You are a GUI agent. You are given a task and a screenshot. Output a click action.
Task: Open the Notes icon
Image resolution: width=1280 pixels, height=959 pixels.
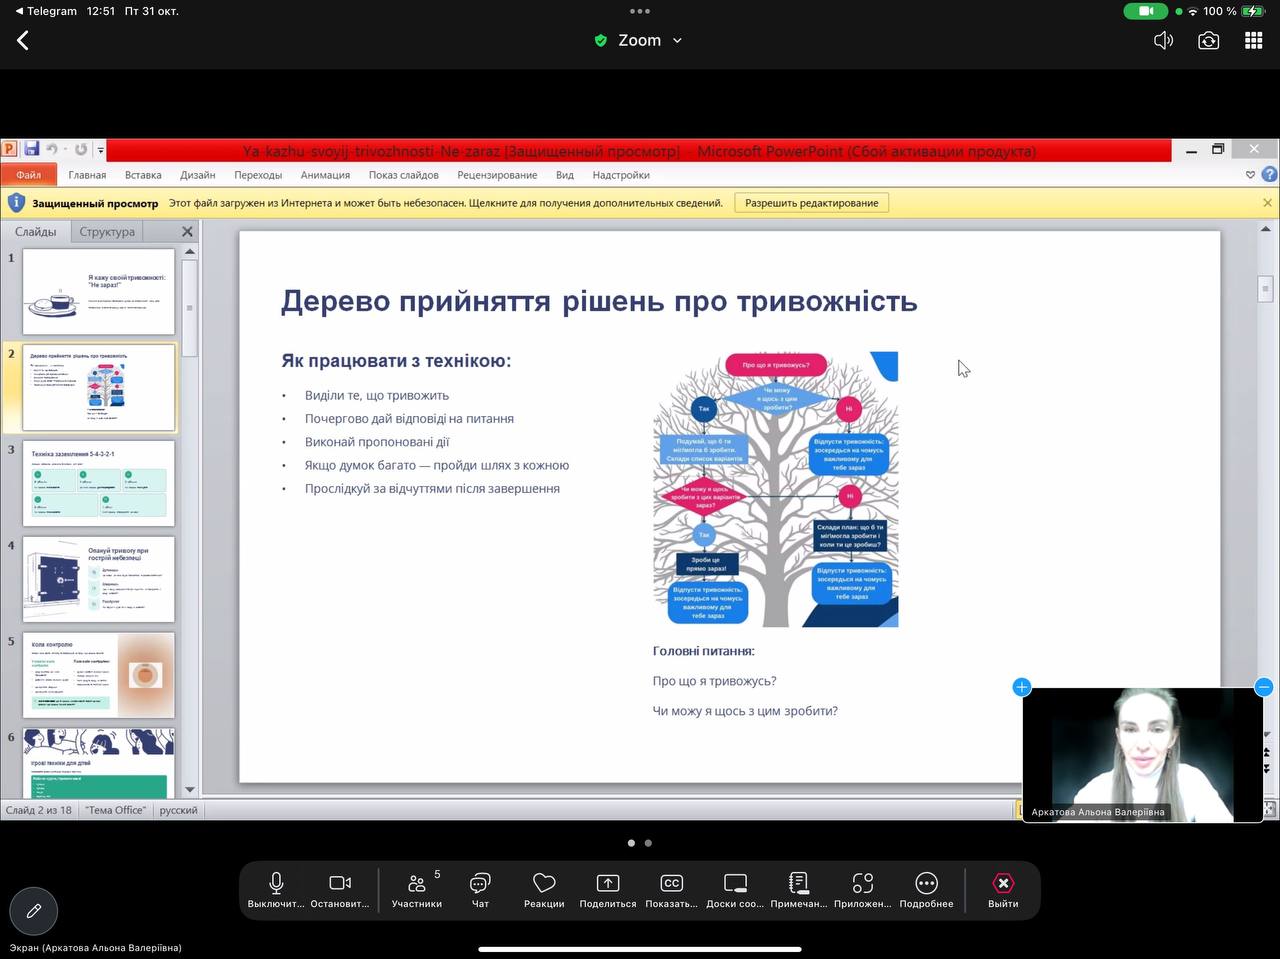pos(798,884)
